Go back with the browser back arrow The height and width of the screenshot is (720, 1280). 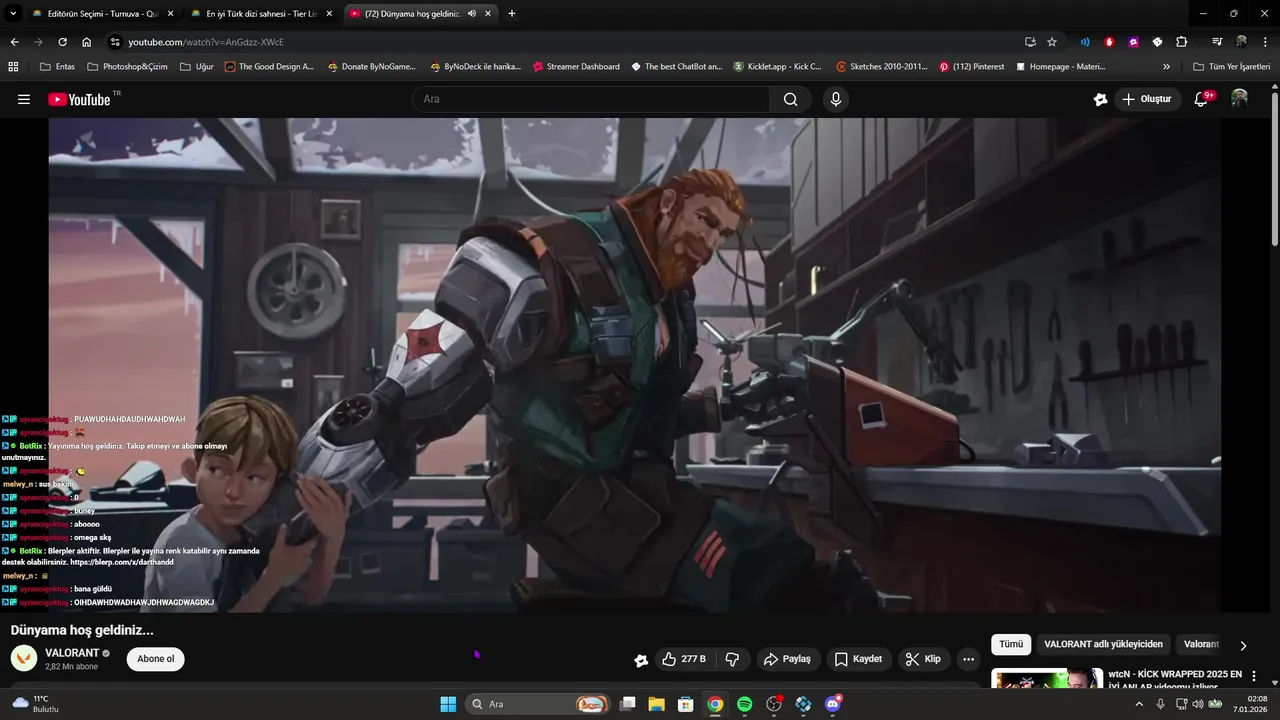14,42
